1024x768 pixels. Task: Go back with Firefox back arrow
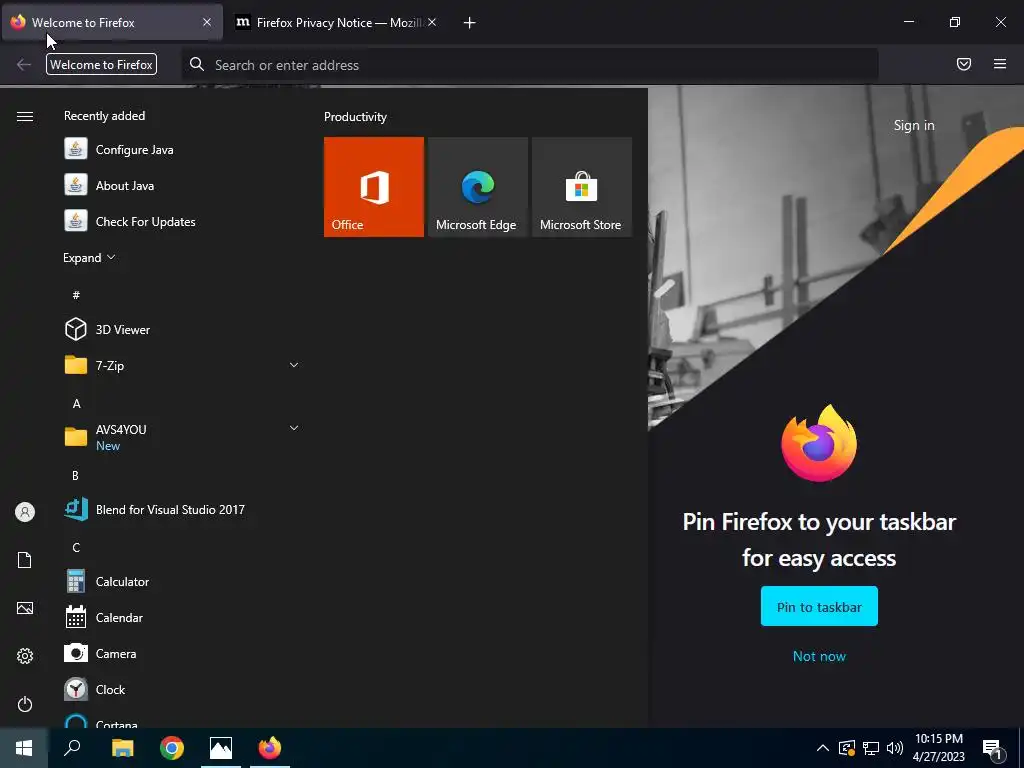(x=24, y=64)
